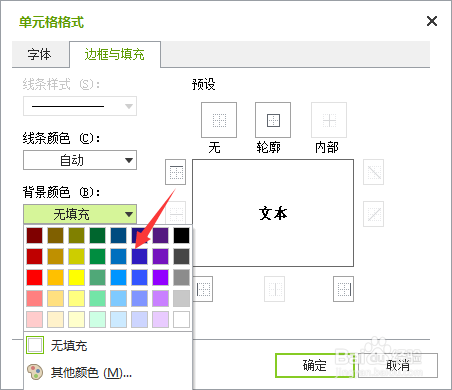Toggle the inner vertical border button
Screen dimensions: 452x390
[275, 289]
